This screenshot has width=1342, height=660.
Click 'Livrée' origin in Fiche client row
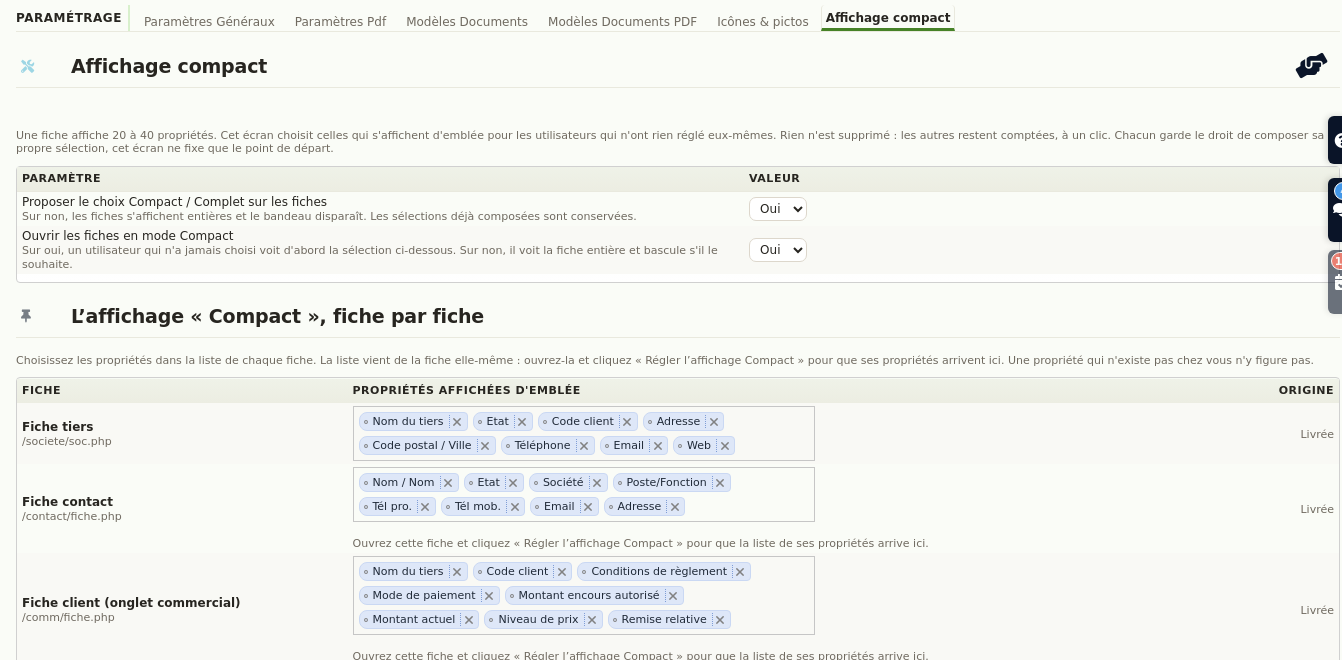pyautogui.click(x=1317, y=610)
